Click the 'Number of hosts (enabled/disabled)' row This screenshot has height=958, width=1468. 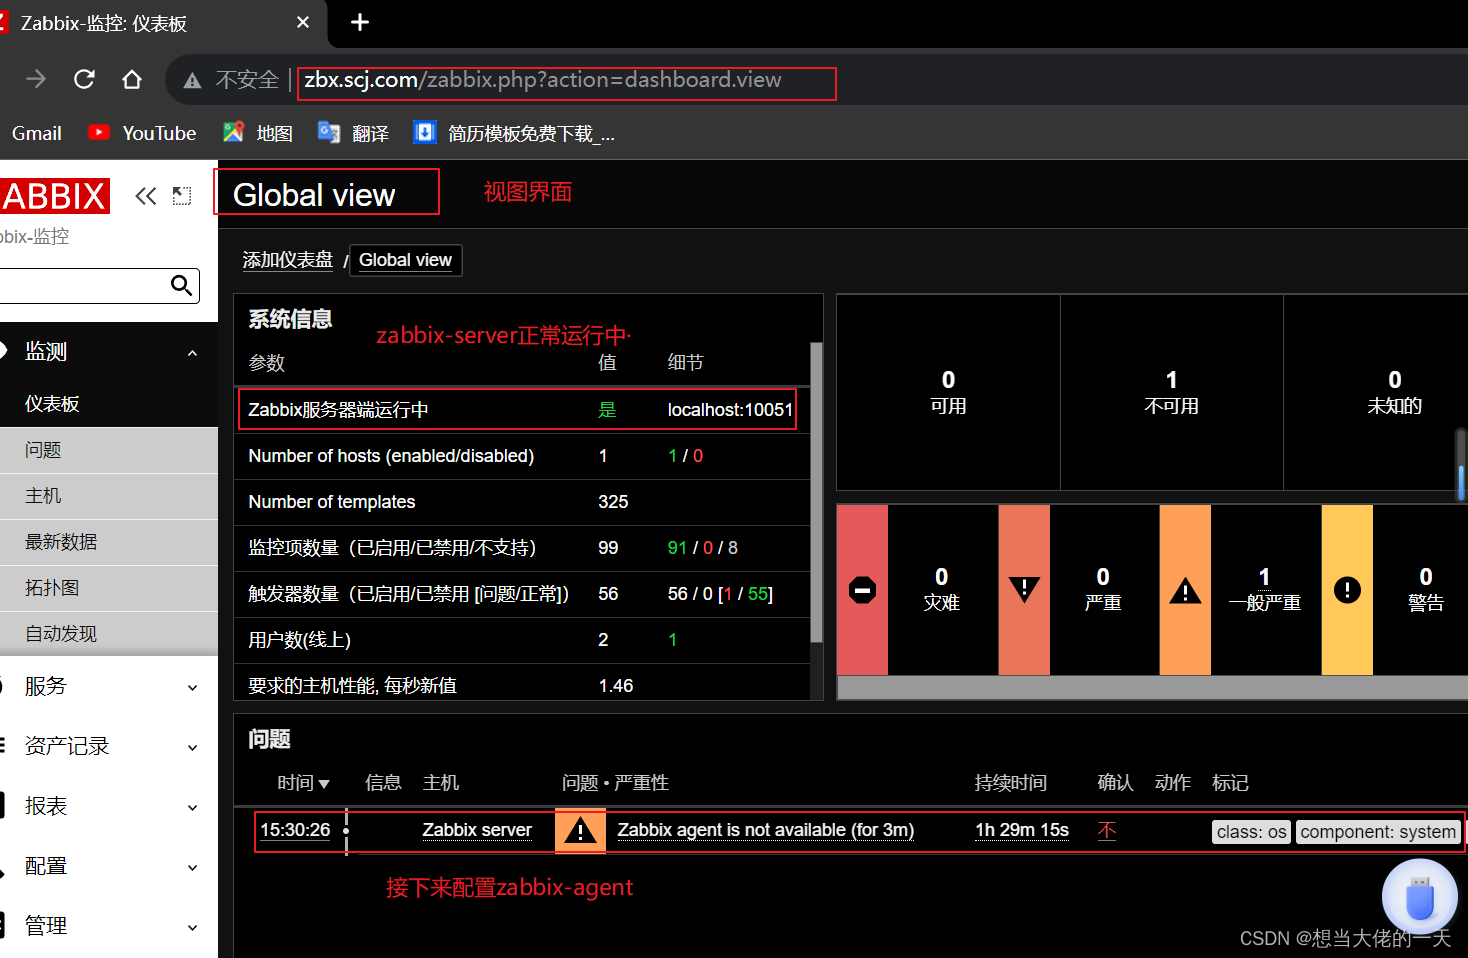(522, 456)
